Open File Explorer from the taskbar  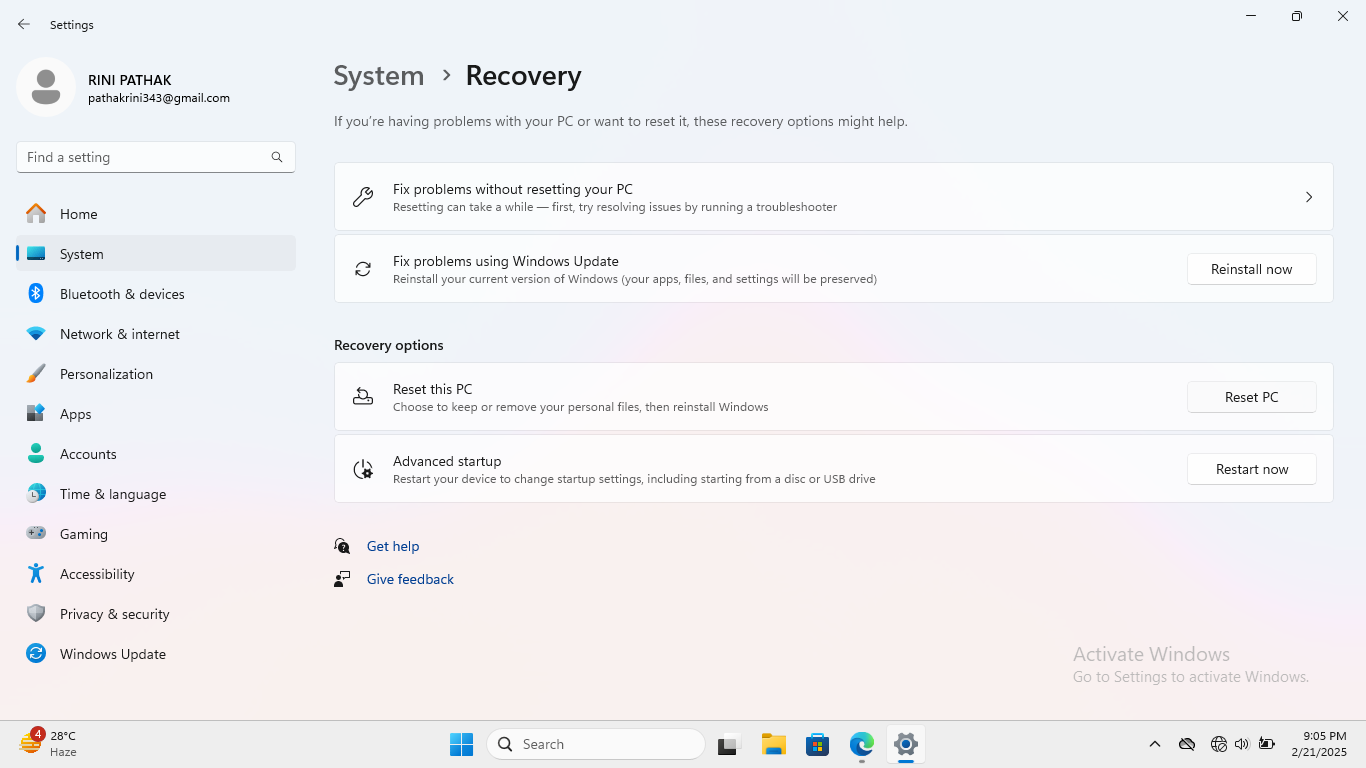click(x=773, y=744)
